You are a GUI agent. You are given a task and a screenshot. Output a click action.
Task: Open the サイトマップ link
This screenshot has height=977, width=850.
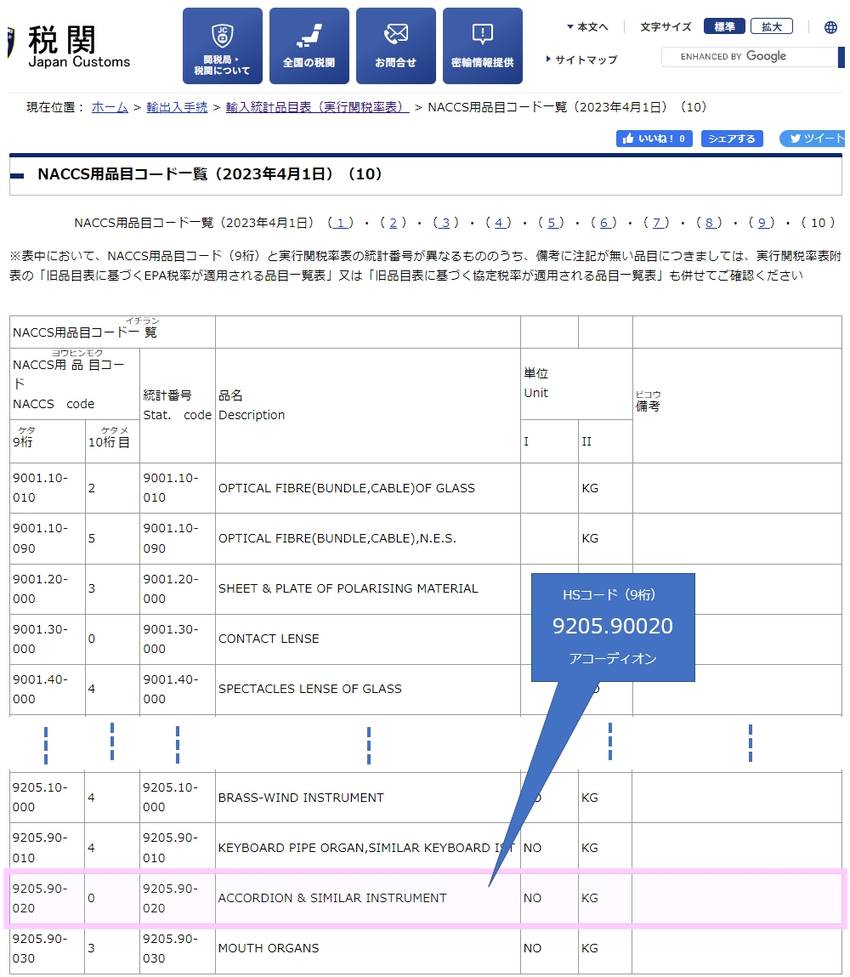581,60
